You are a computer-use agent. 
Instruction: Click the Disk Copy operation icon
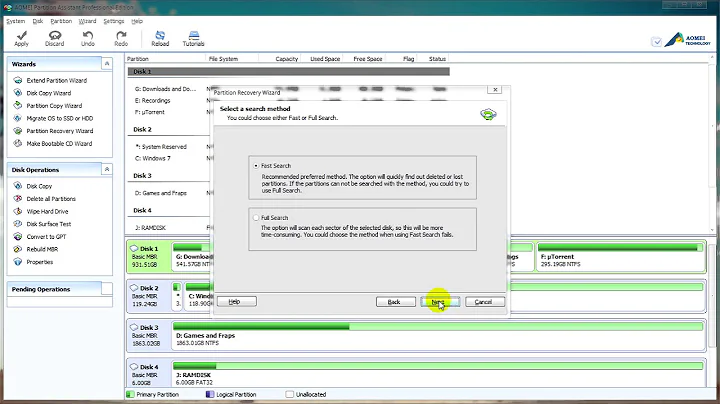18,186
